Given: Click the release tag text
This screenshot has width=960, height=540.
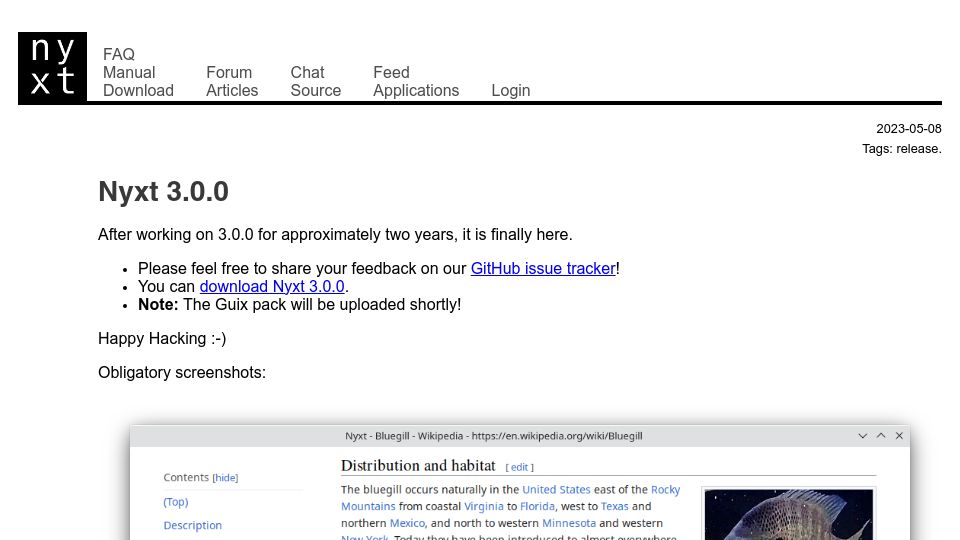Looking at the screenshot, I should (917, 149).
